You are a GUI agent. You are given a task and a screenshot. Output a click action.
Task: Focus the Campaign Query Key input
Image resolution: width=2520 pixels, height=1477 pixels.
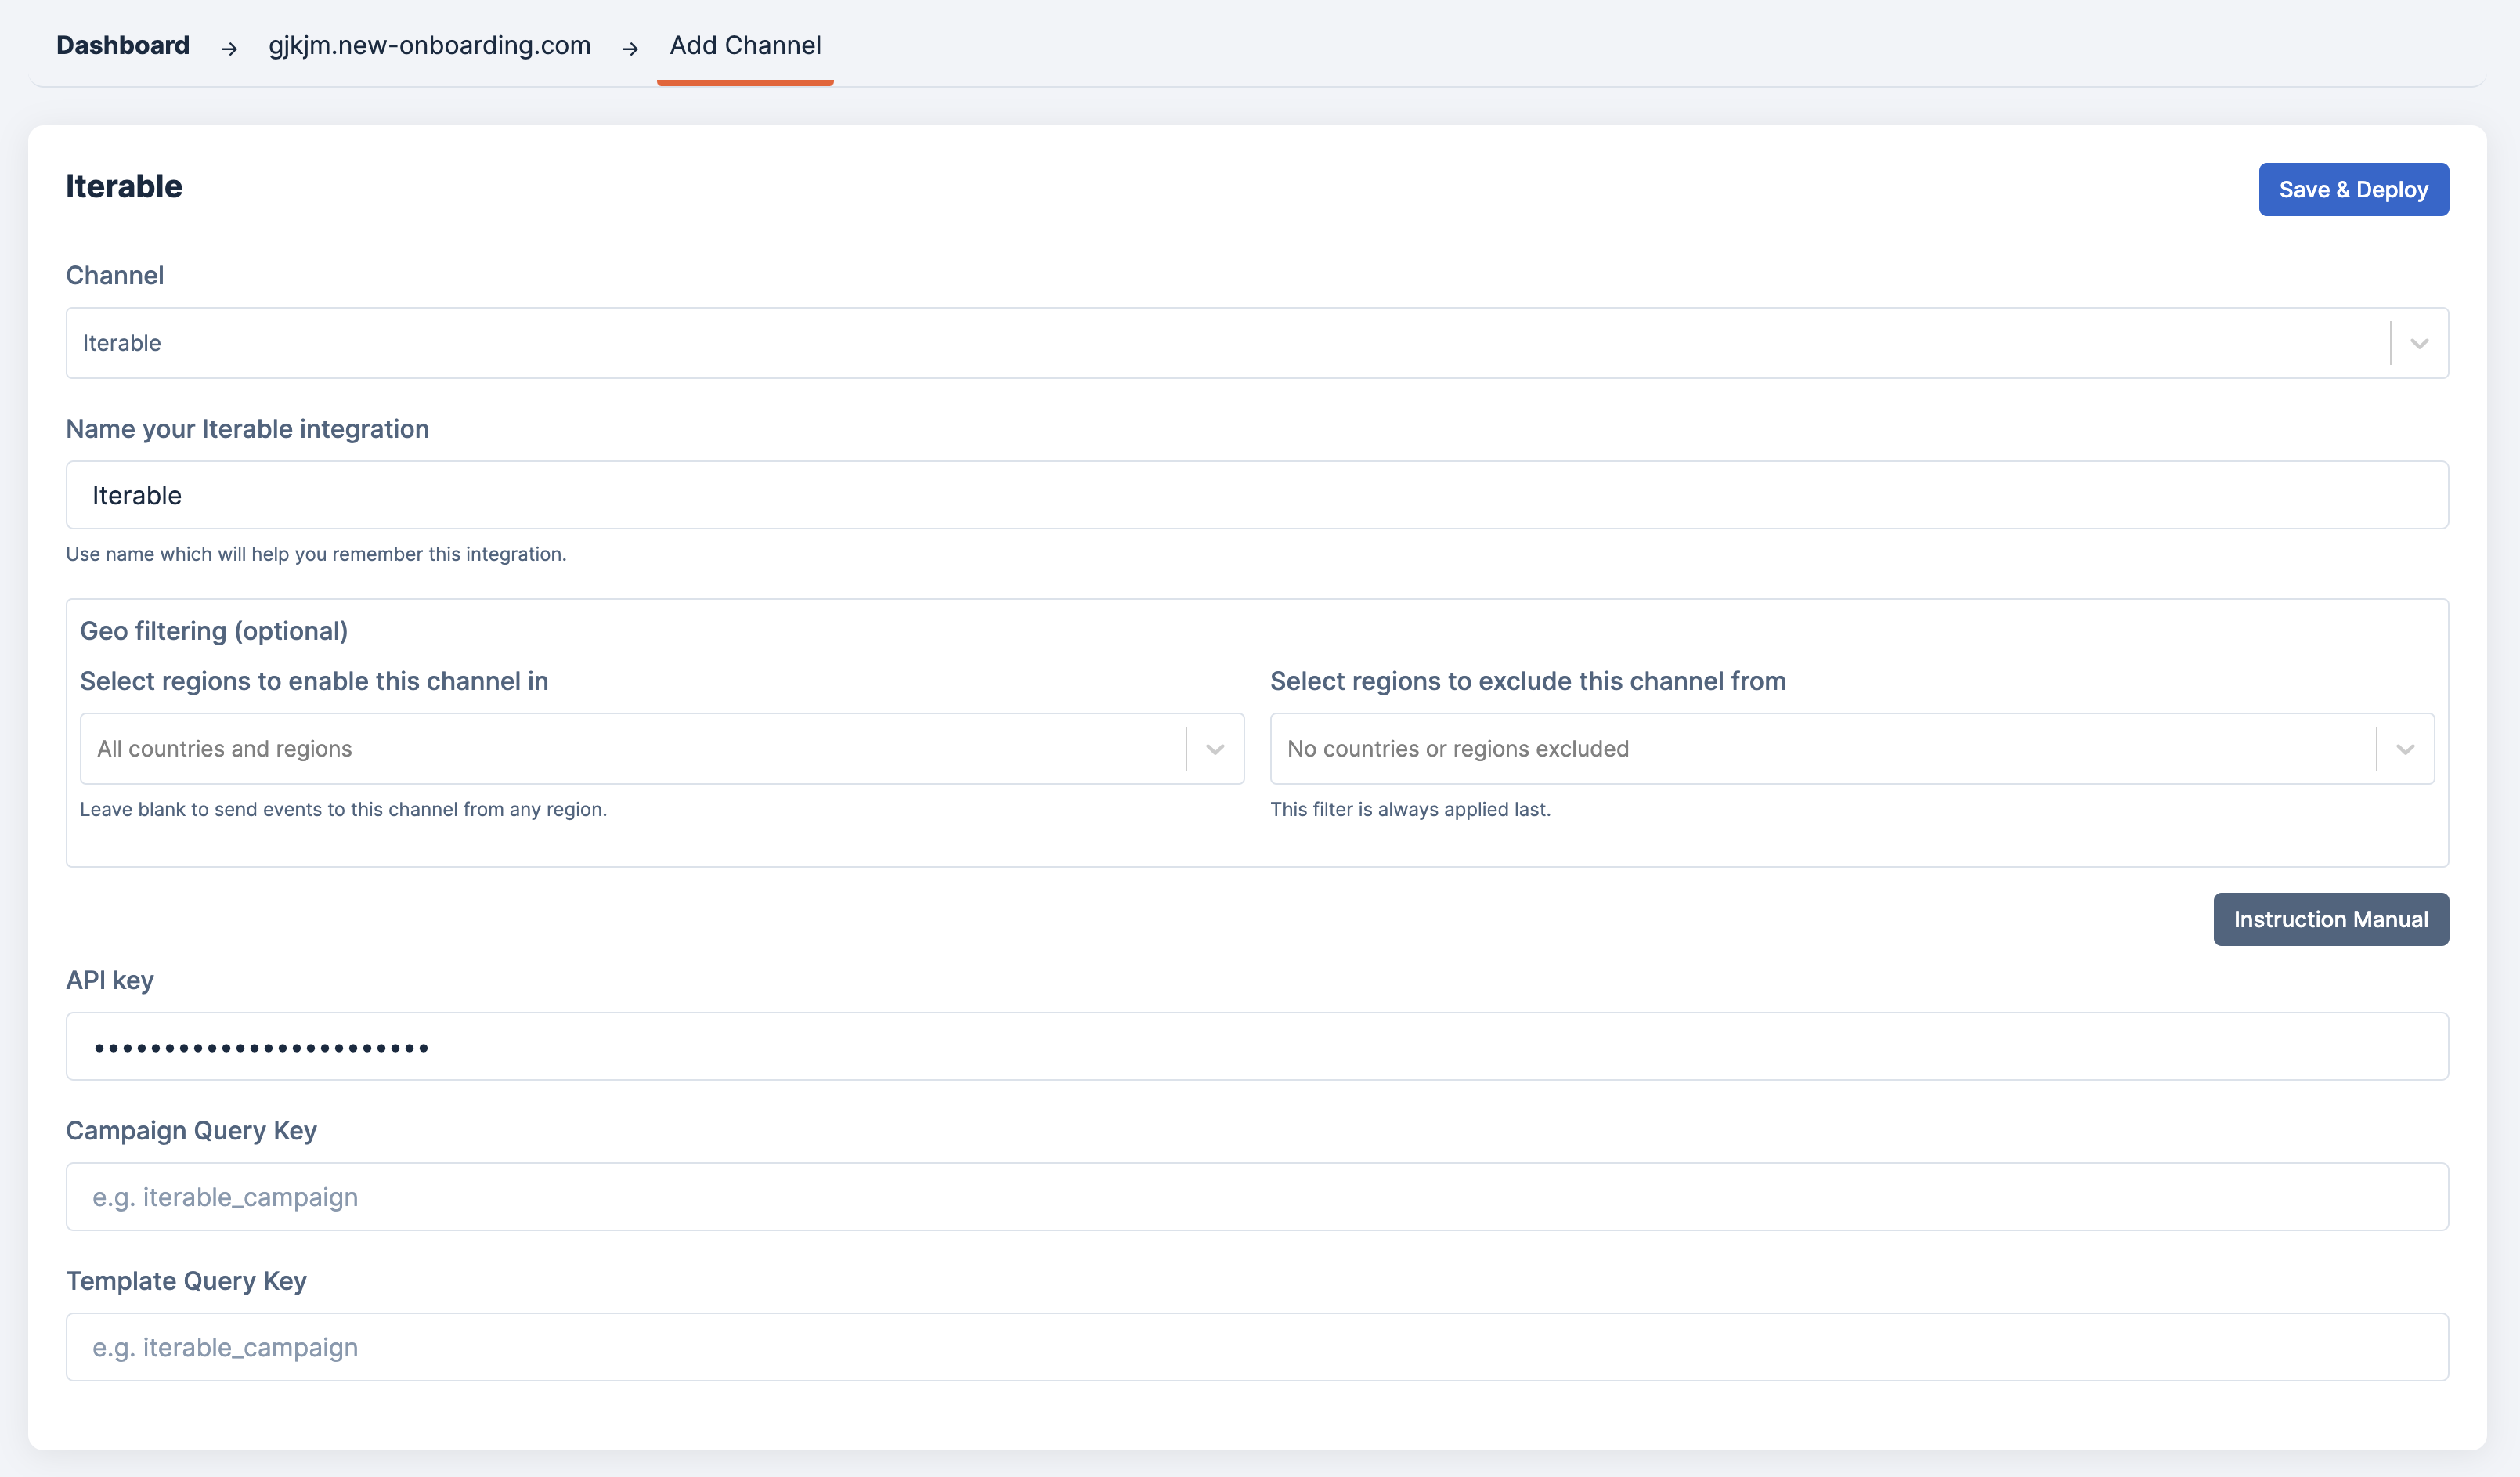(1256, 1197)
